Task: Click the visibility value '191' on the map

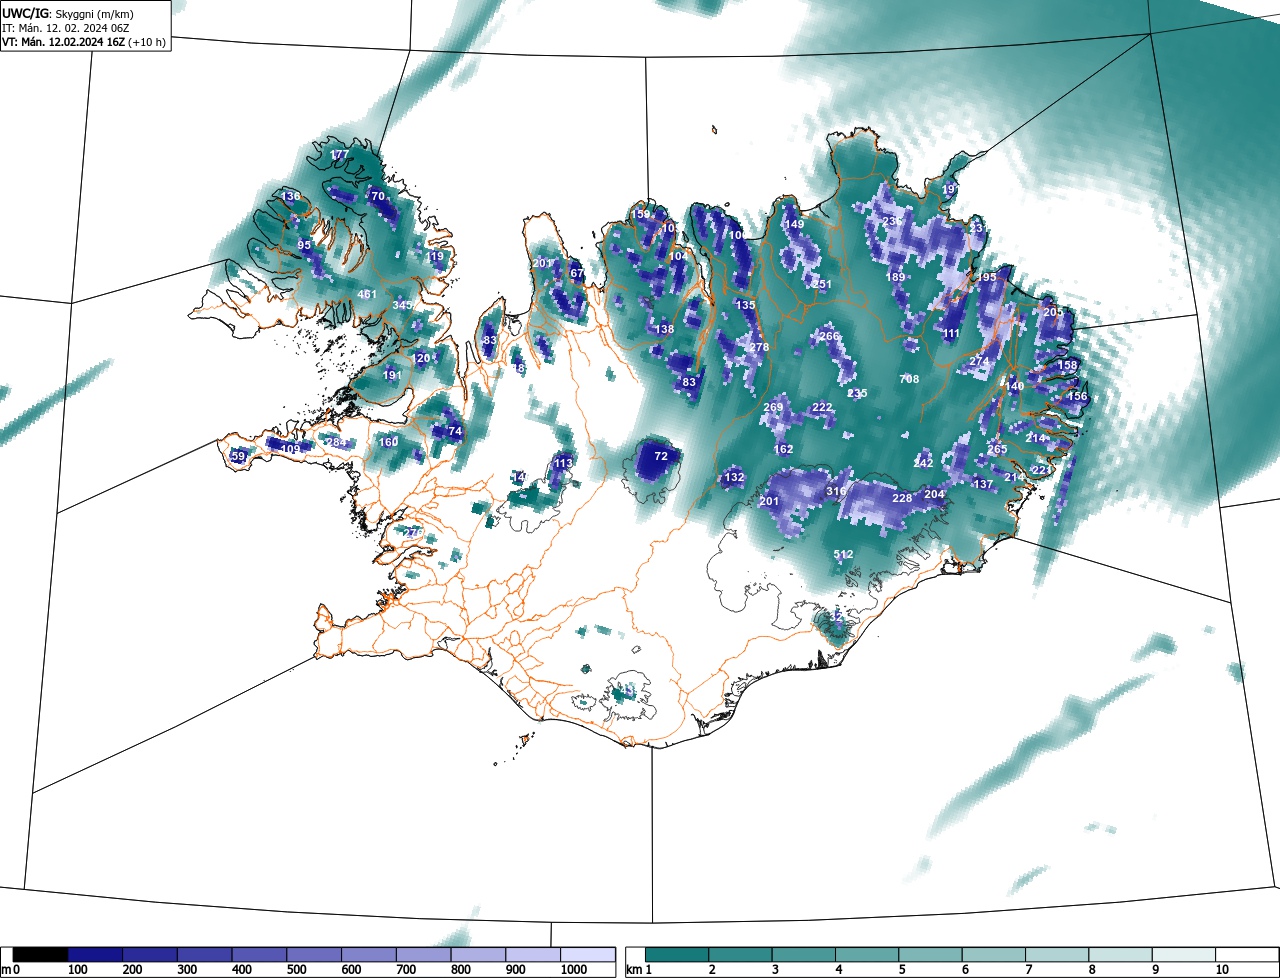Action: tap(392, 375)
